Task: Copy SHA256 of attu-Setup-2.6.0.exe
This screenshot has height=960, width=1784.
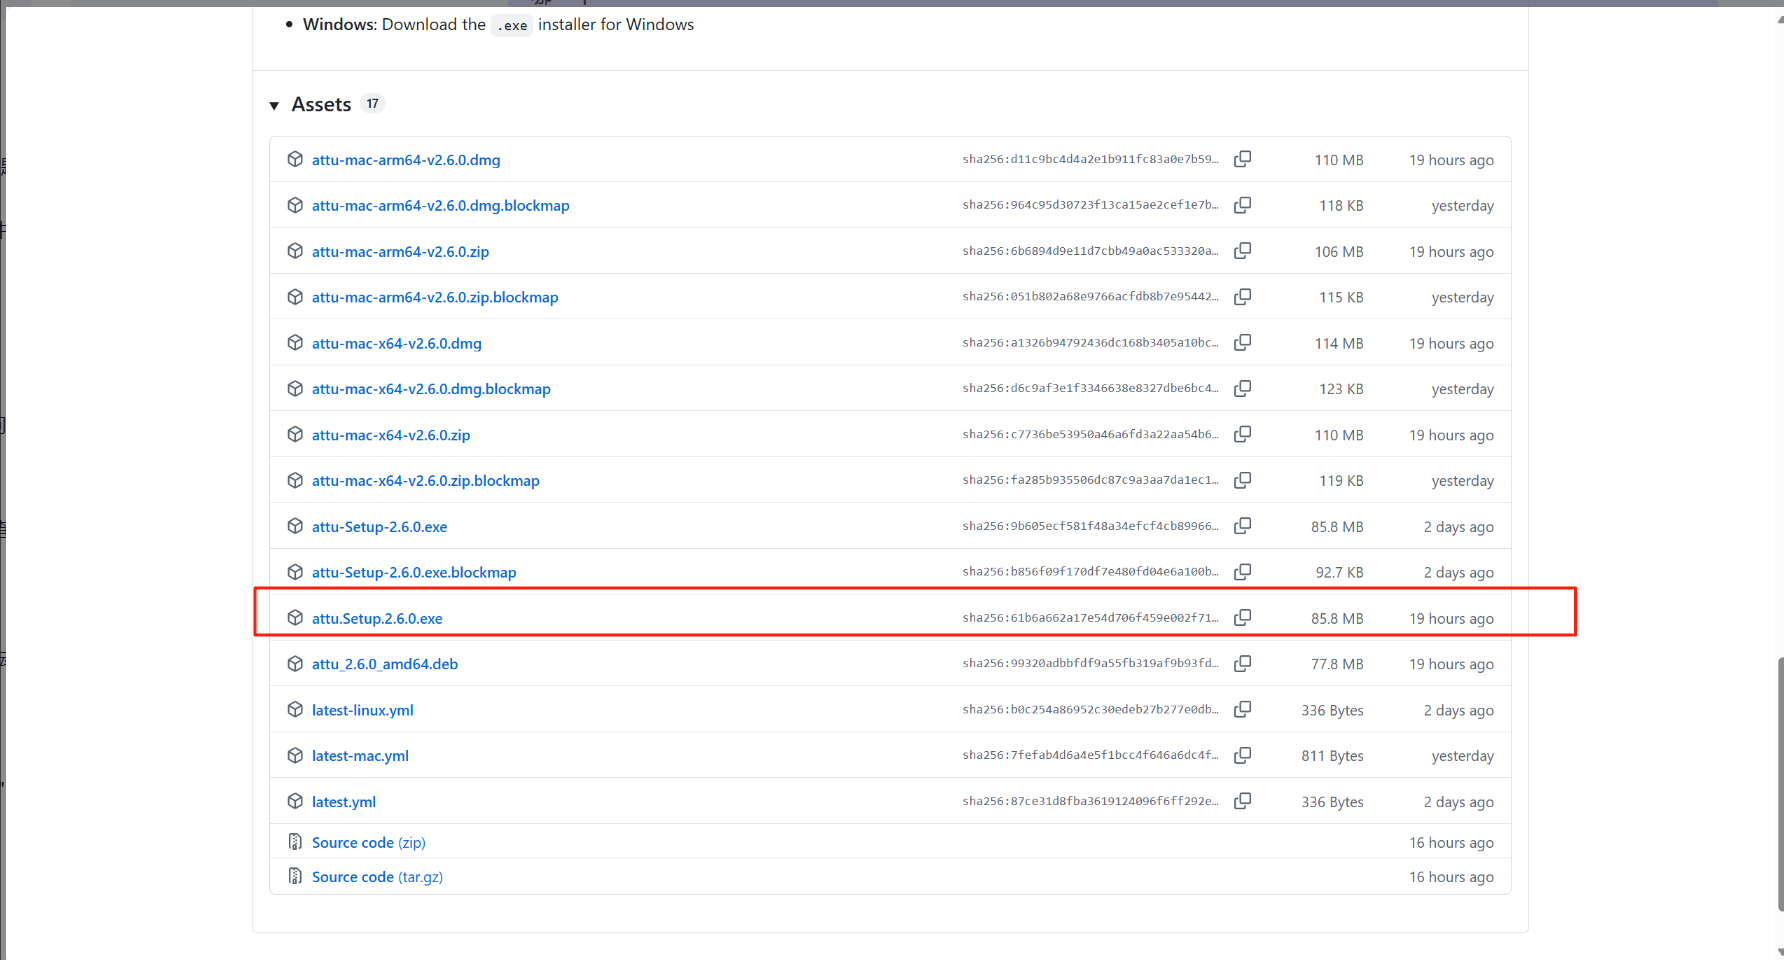Action: click(1242, 526)
